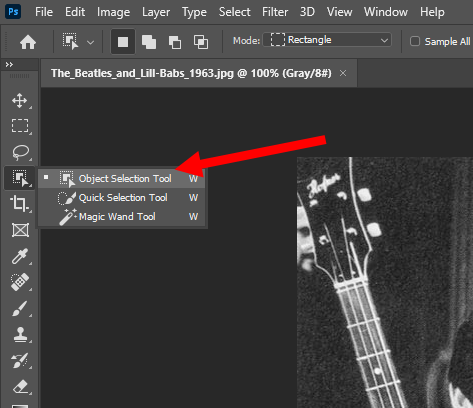Viewport: 473px width, 408px height.
Task: Click the Photoshop Ps logo icon
Action: click(13, 12)
